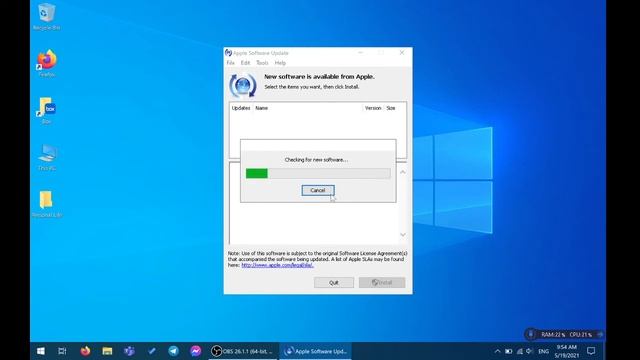Image resolution: width=640 pixels, height=360 pixels.
Task: Open File Explorer from the taskbar
Action: click(107, 351)
